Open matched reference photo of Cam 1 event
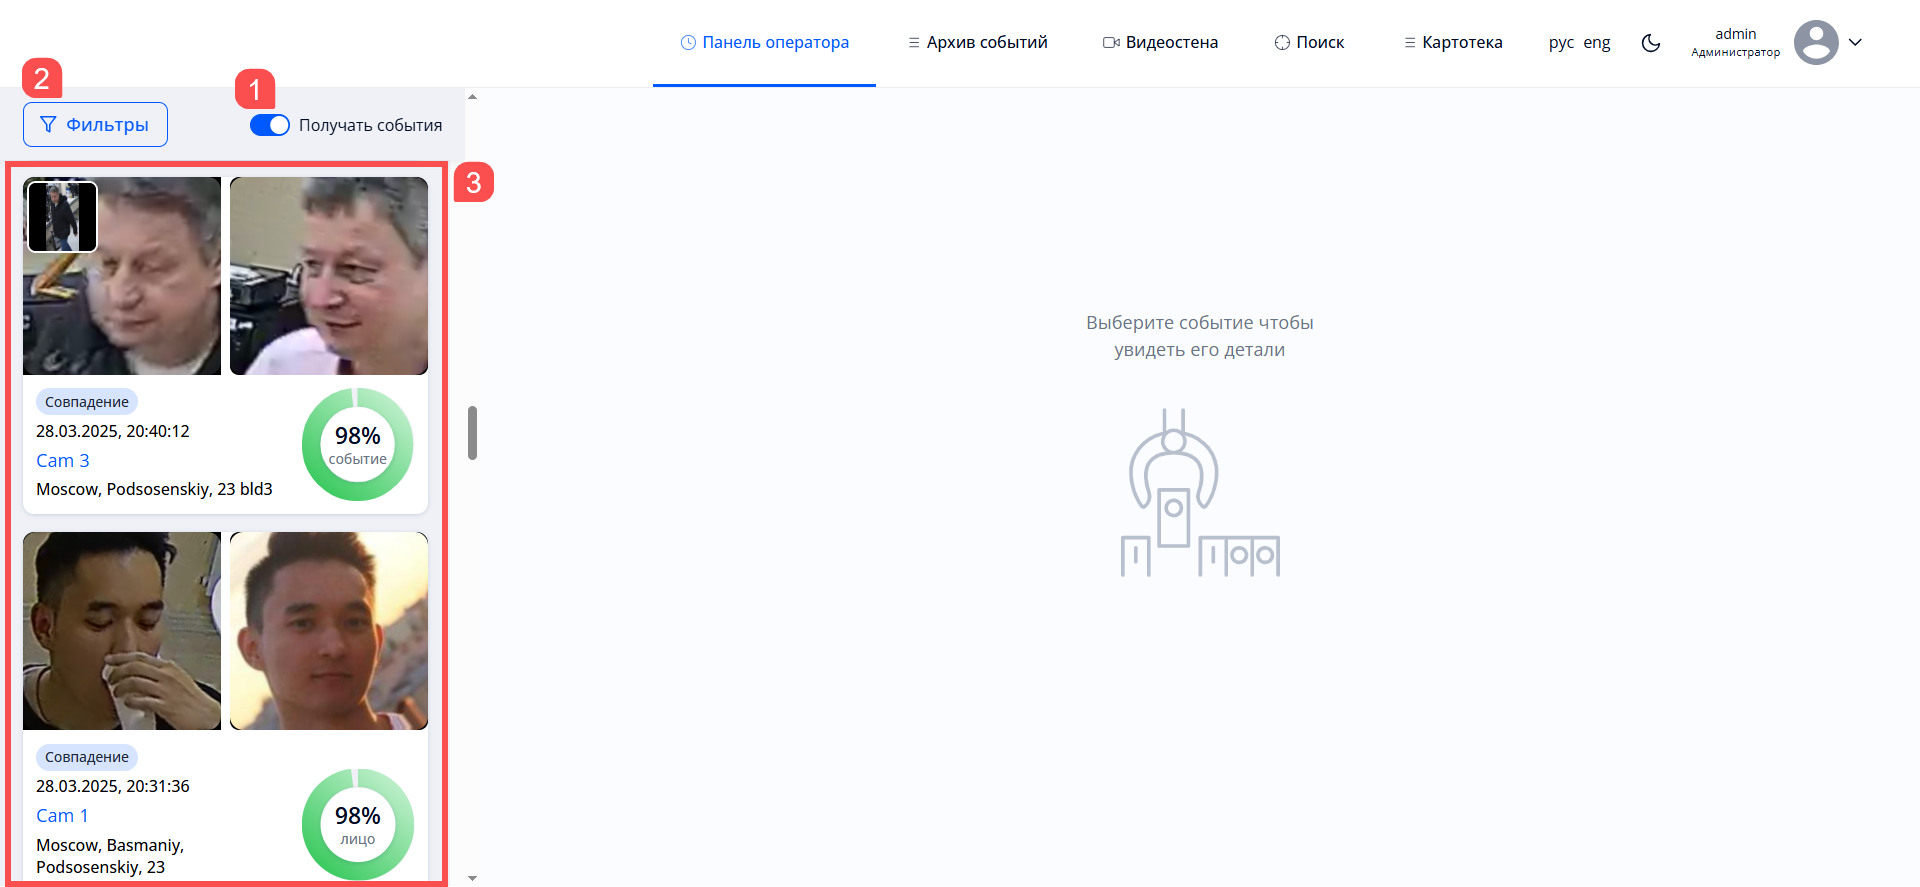The height and width of the screenshot is (887, 1920). [329, 631]
